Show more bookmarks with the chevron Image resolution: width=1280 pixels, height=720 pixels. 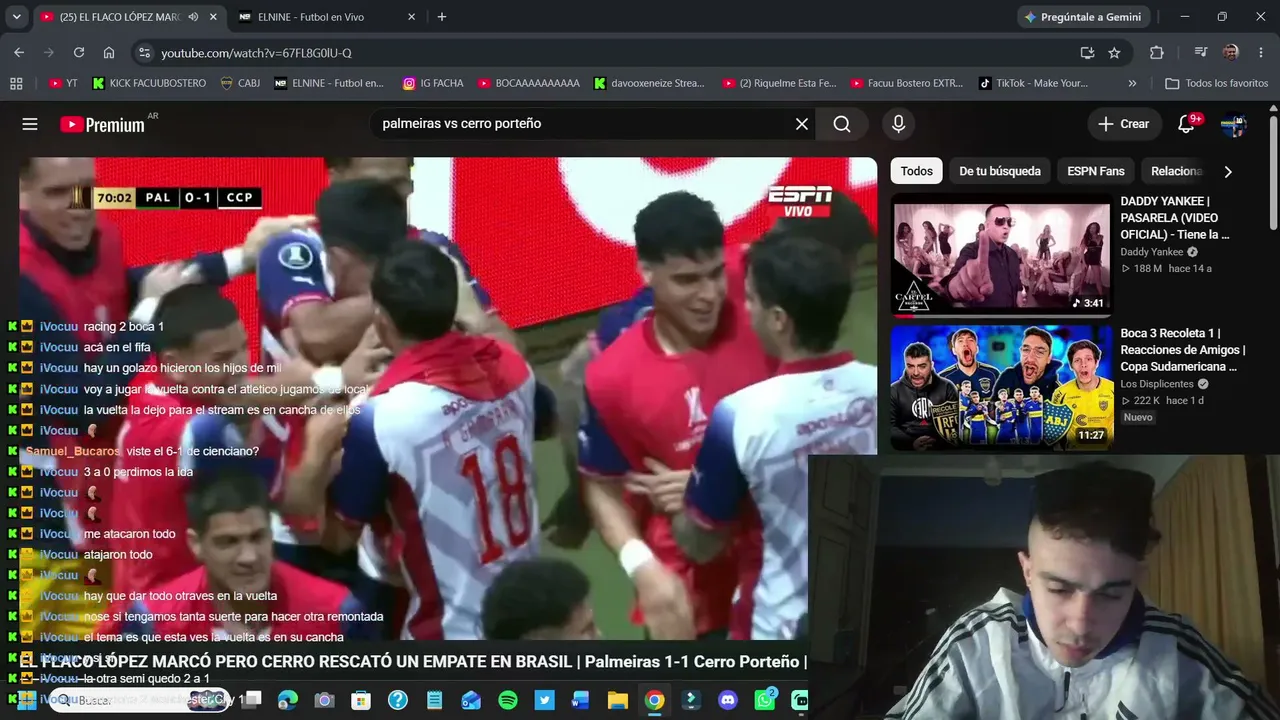pyautogui.click(x=1132, y=83)
